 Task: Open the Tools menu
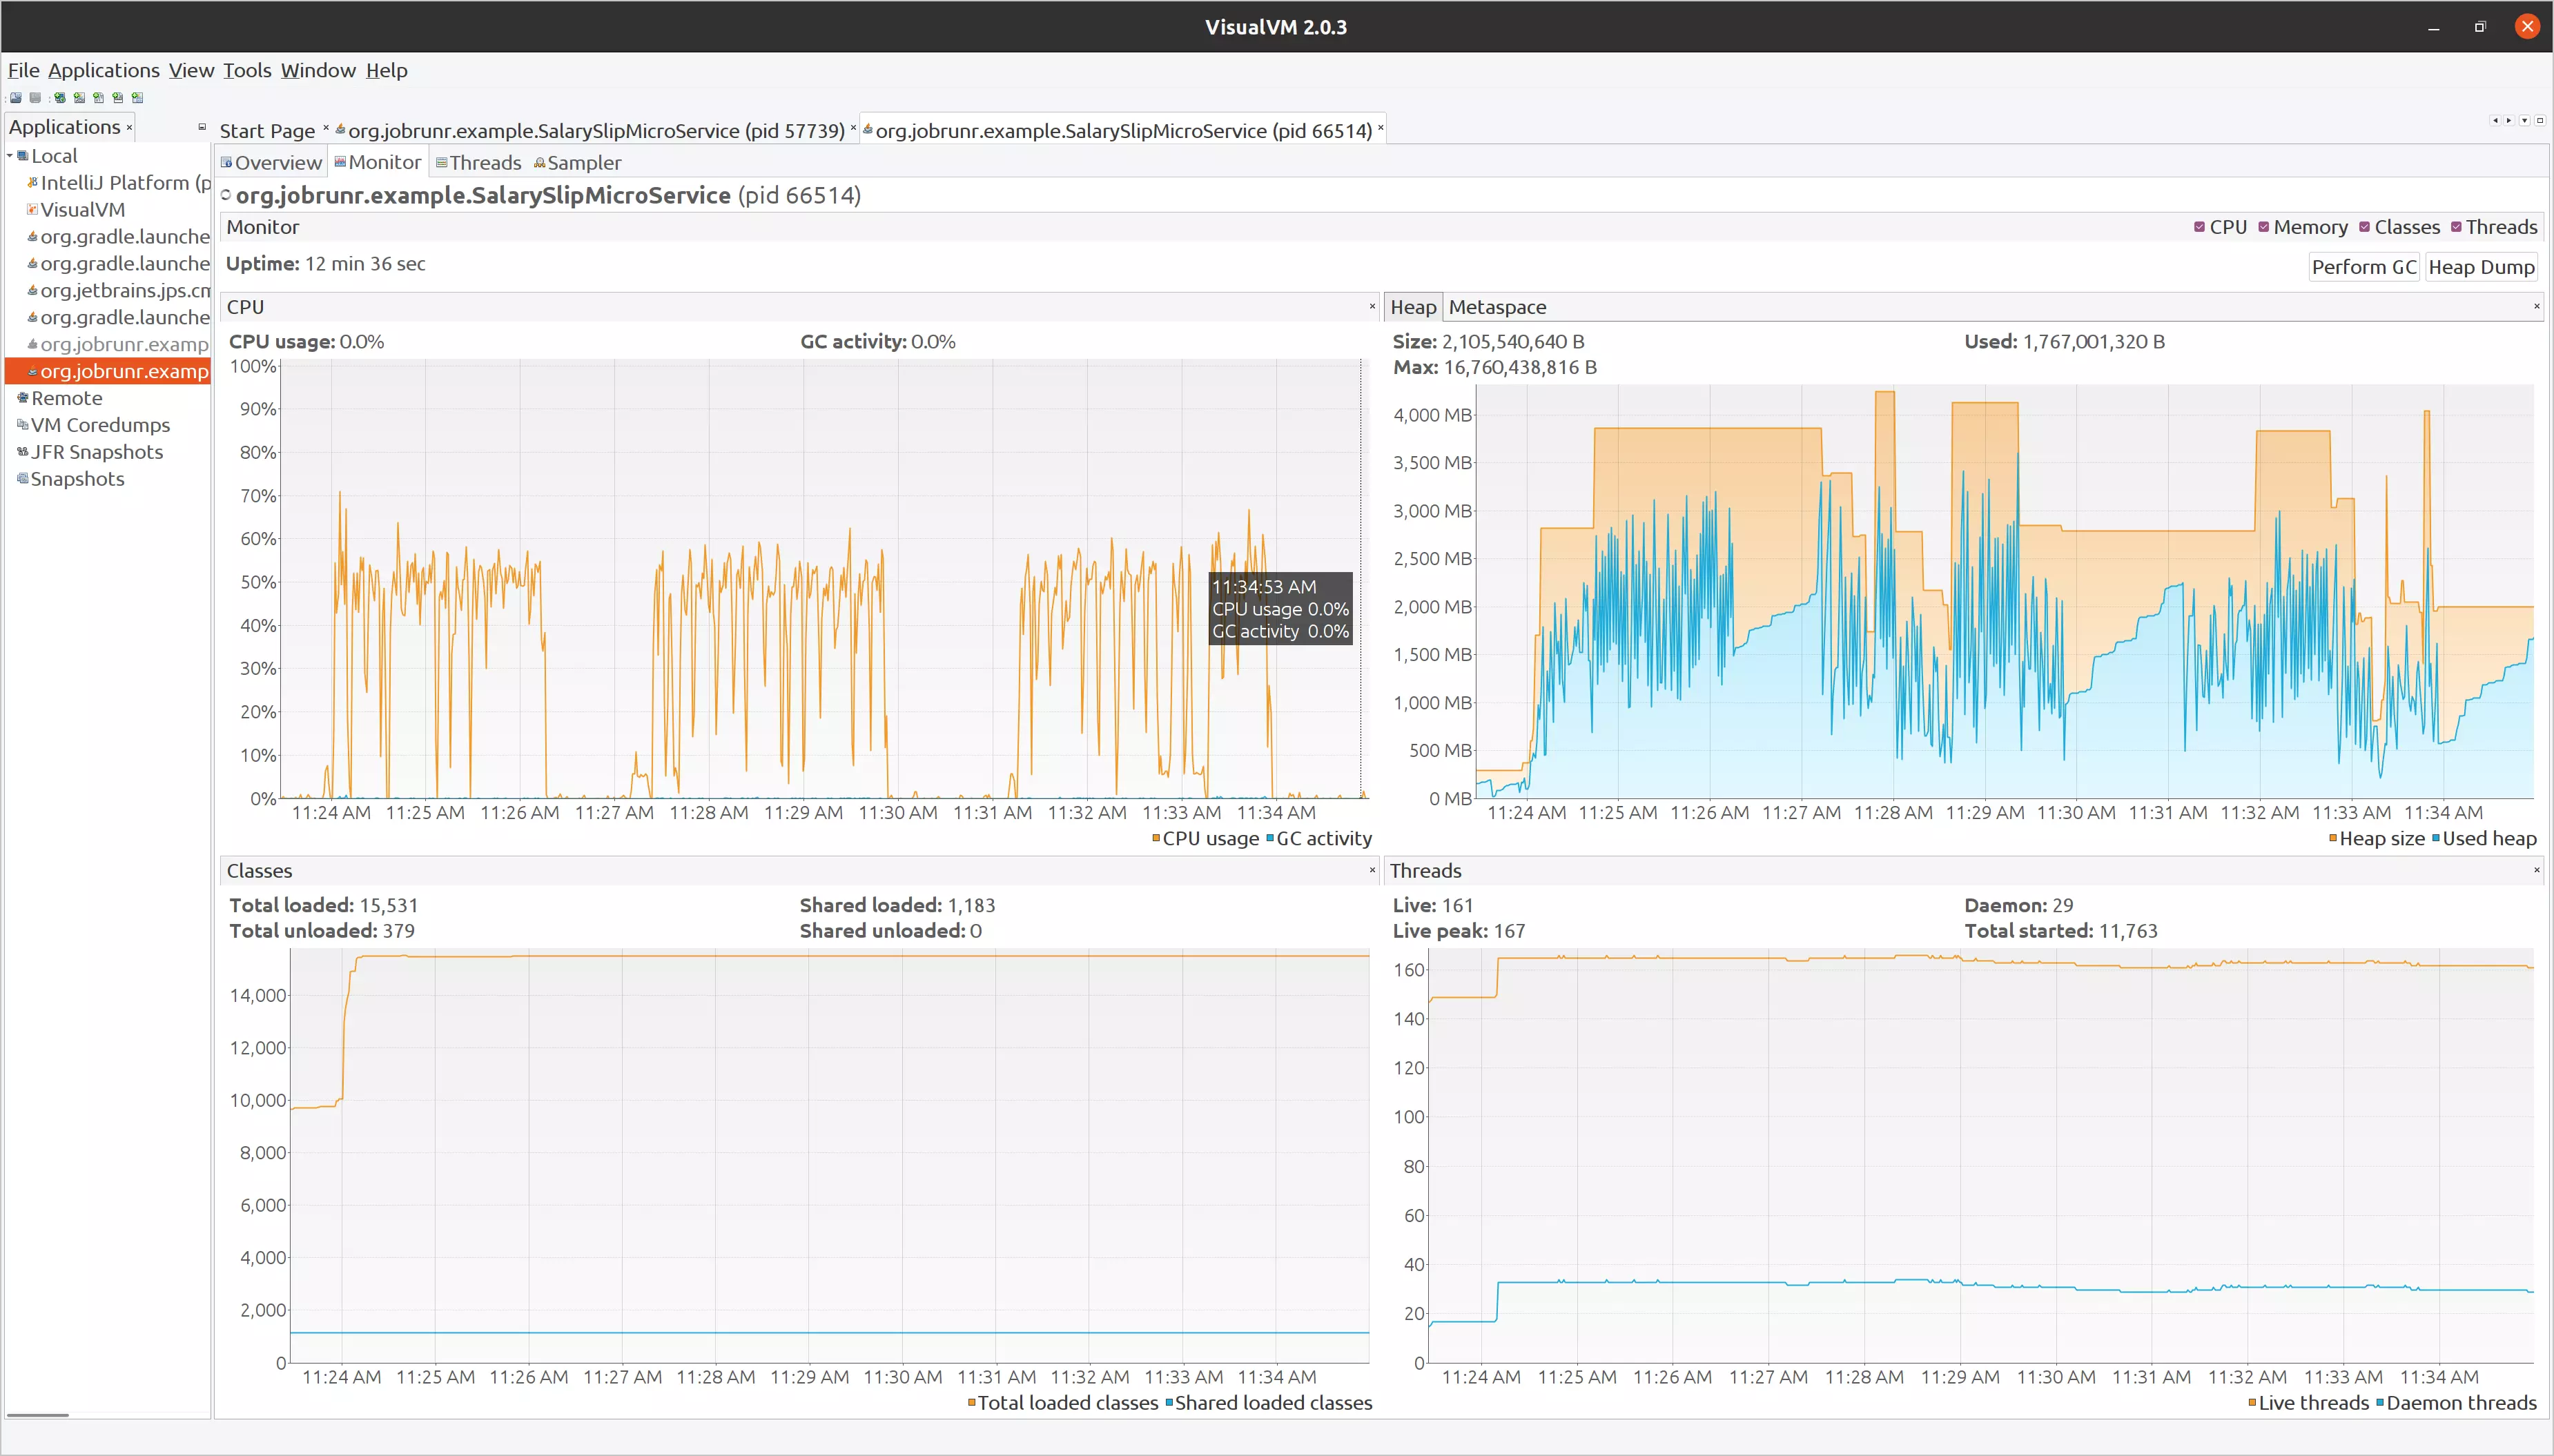click(x=247, y=70)
